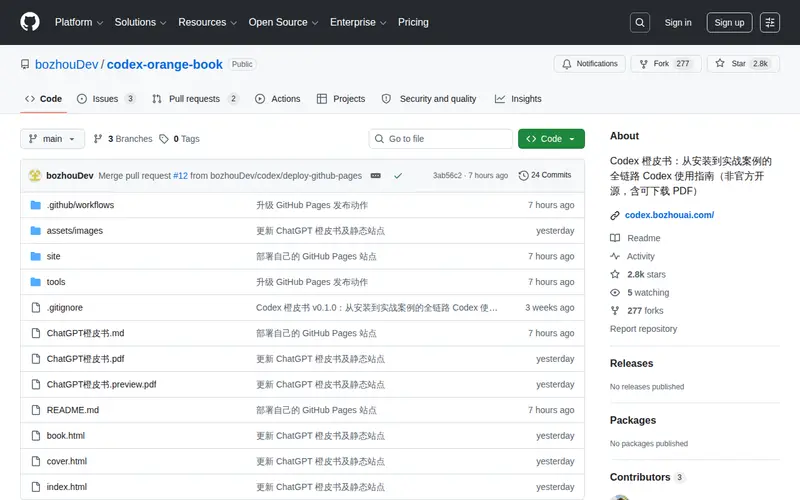Viewport: 800px width, 500px height.
Task: Expand the Platform menu in header
Action: [79, 22]
